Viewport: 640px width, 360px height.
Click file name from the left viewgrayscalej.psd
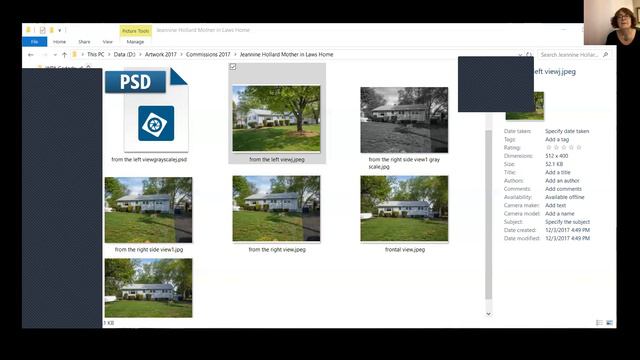coord(149,160)
